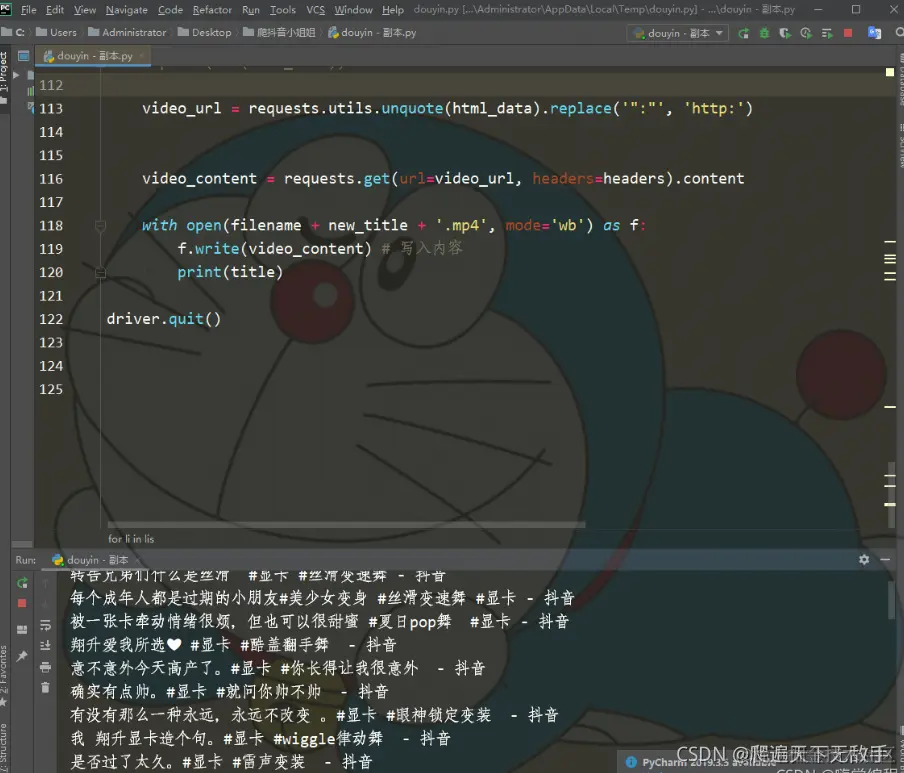Click output line starting with 是否过了太久
Viewport: 904px width, 773px height.
pyautogui.click(x=221, y=762)
